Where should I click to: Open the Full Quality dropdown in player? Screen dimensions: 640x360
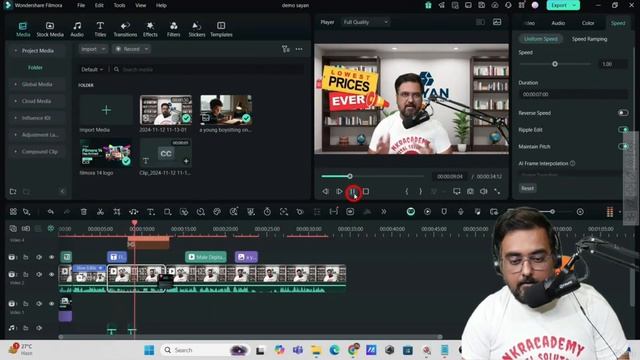click(x=366, y=22)
